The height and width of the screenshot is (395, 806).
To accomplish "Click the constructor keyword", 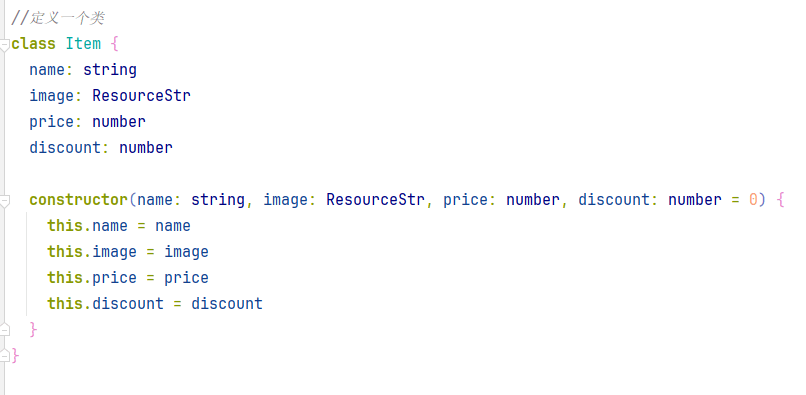I will click(79, 200).
